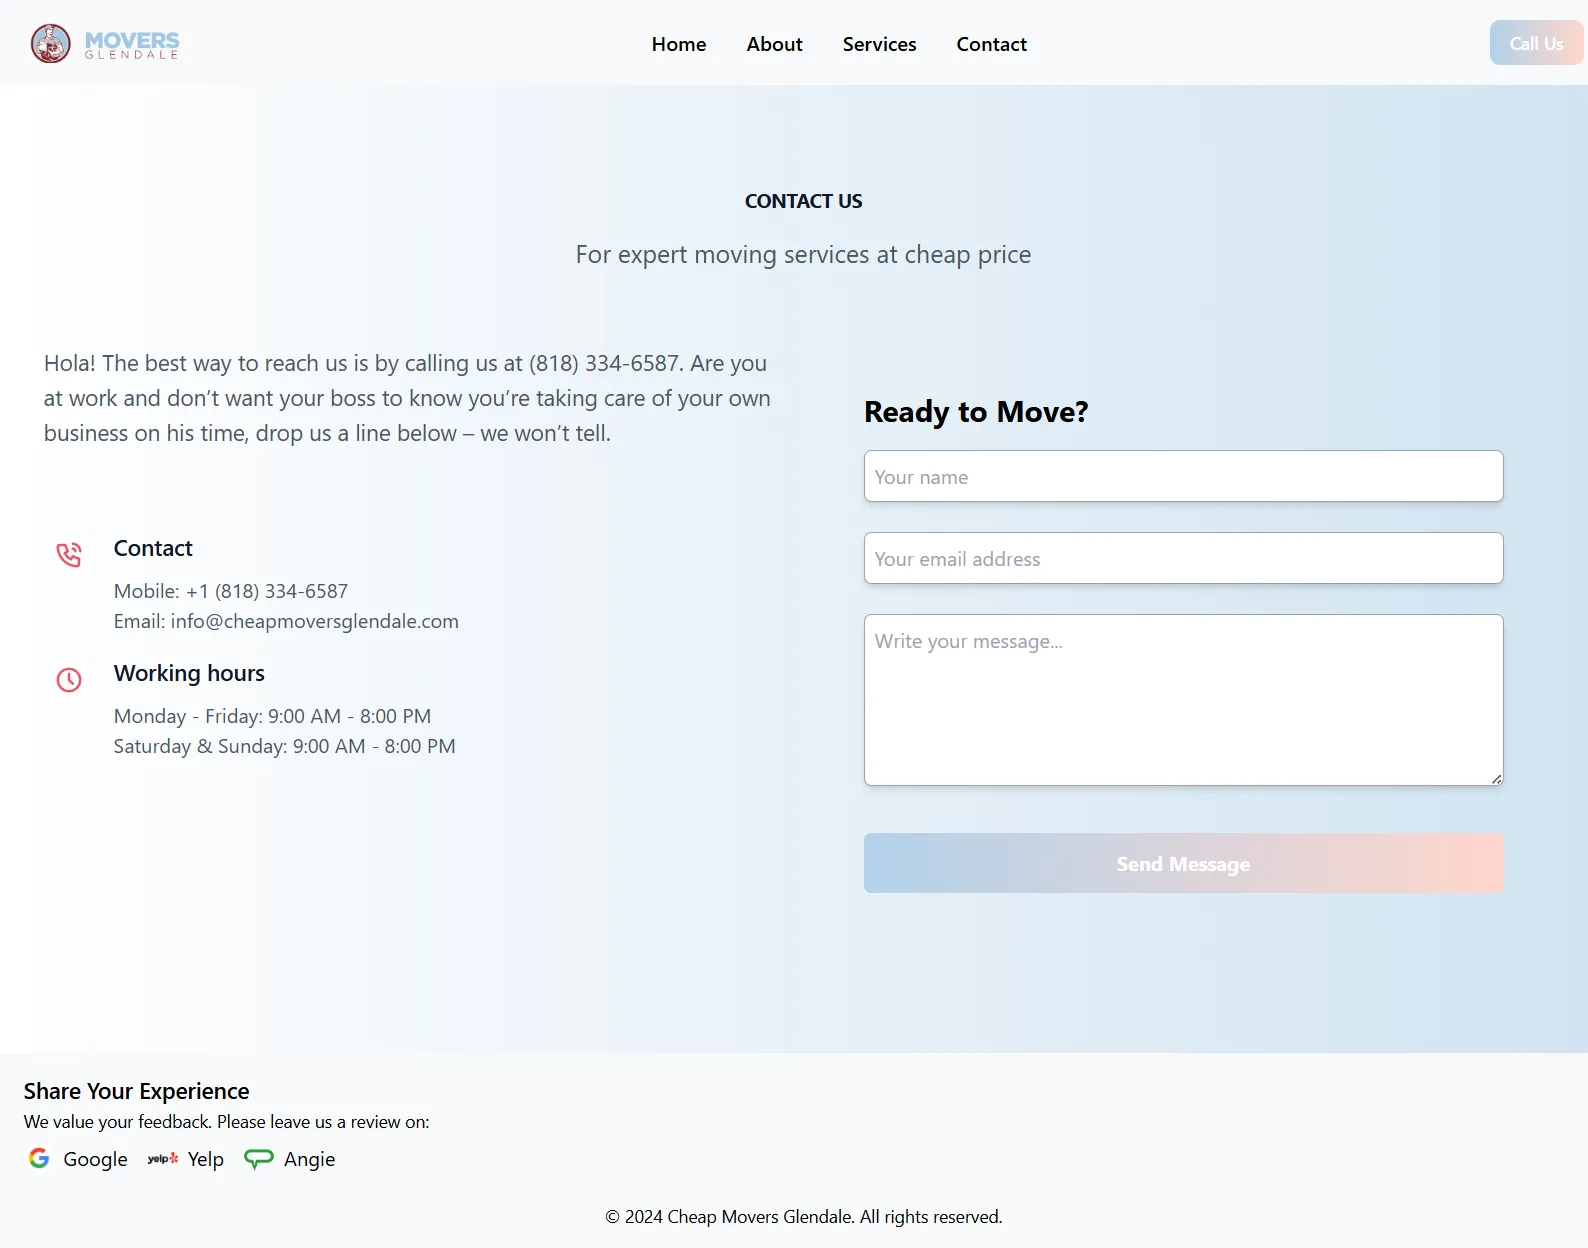Click the Hola intro paragraph

407,398
